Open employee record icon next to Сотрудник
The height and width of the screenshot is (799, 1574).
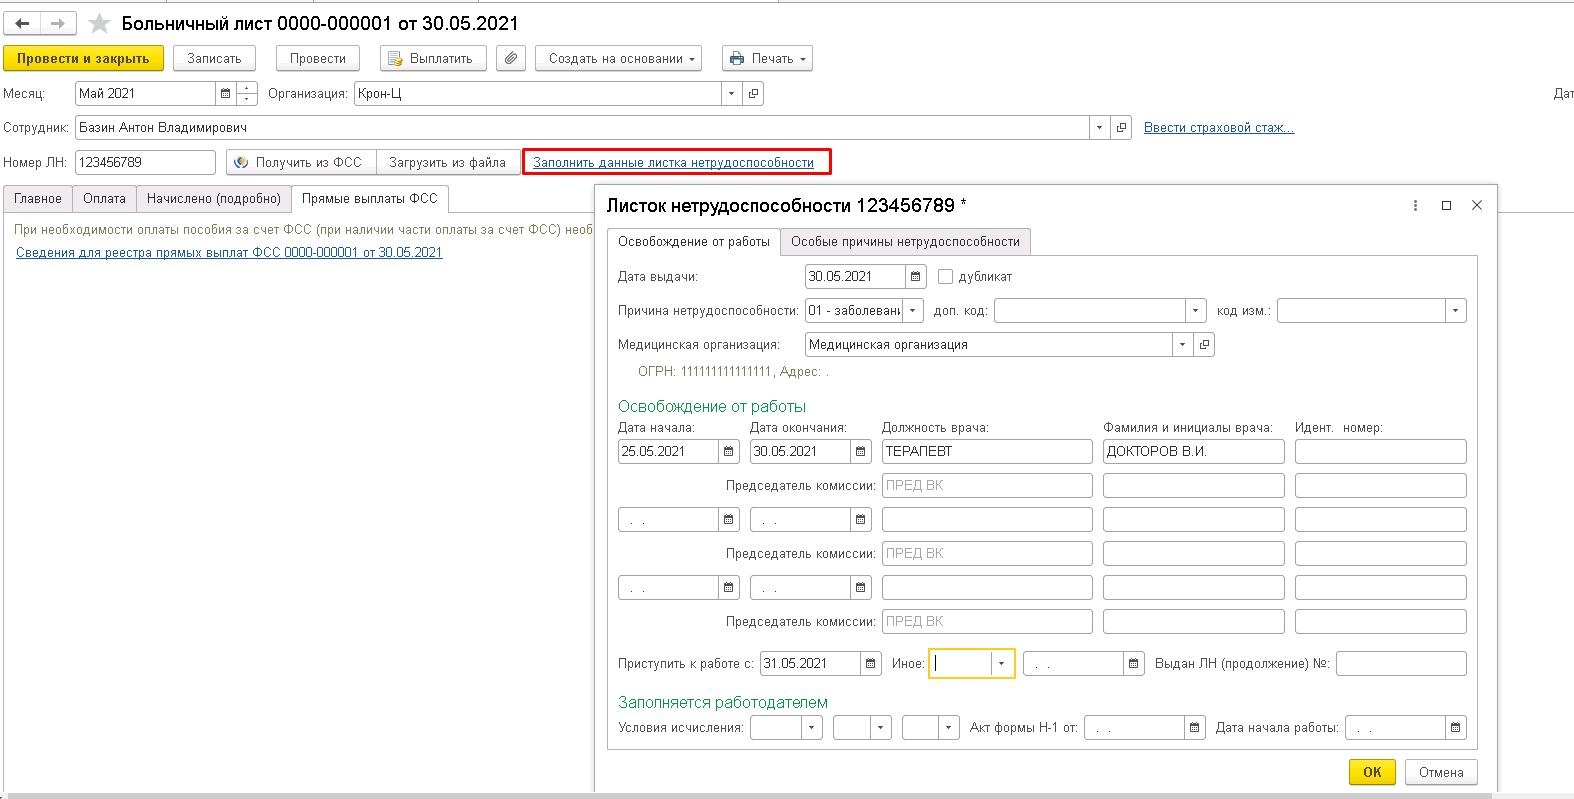(x=1121, y=128)
